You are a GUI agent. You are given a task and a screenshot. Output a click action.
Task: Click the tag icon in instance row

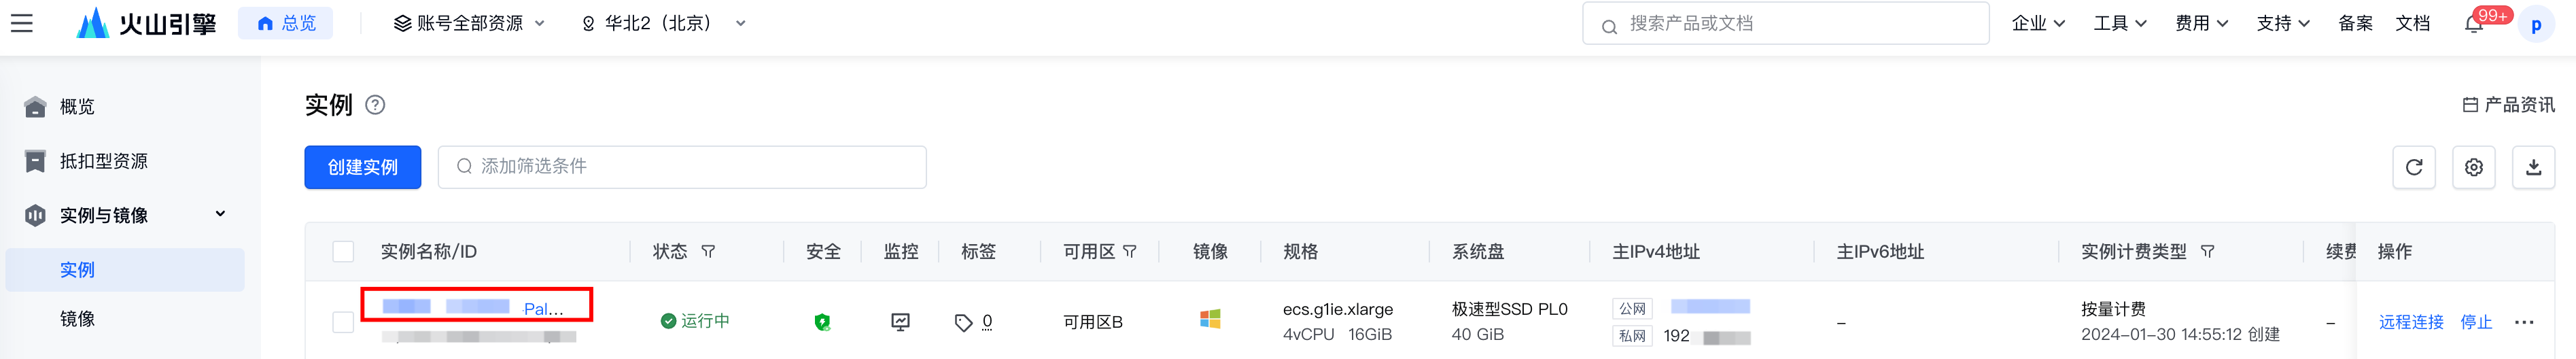tap(963, 322)
